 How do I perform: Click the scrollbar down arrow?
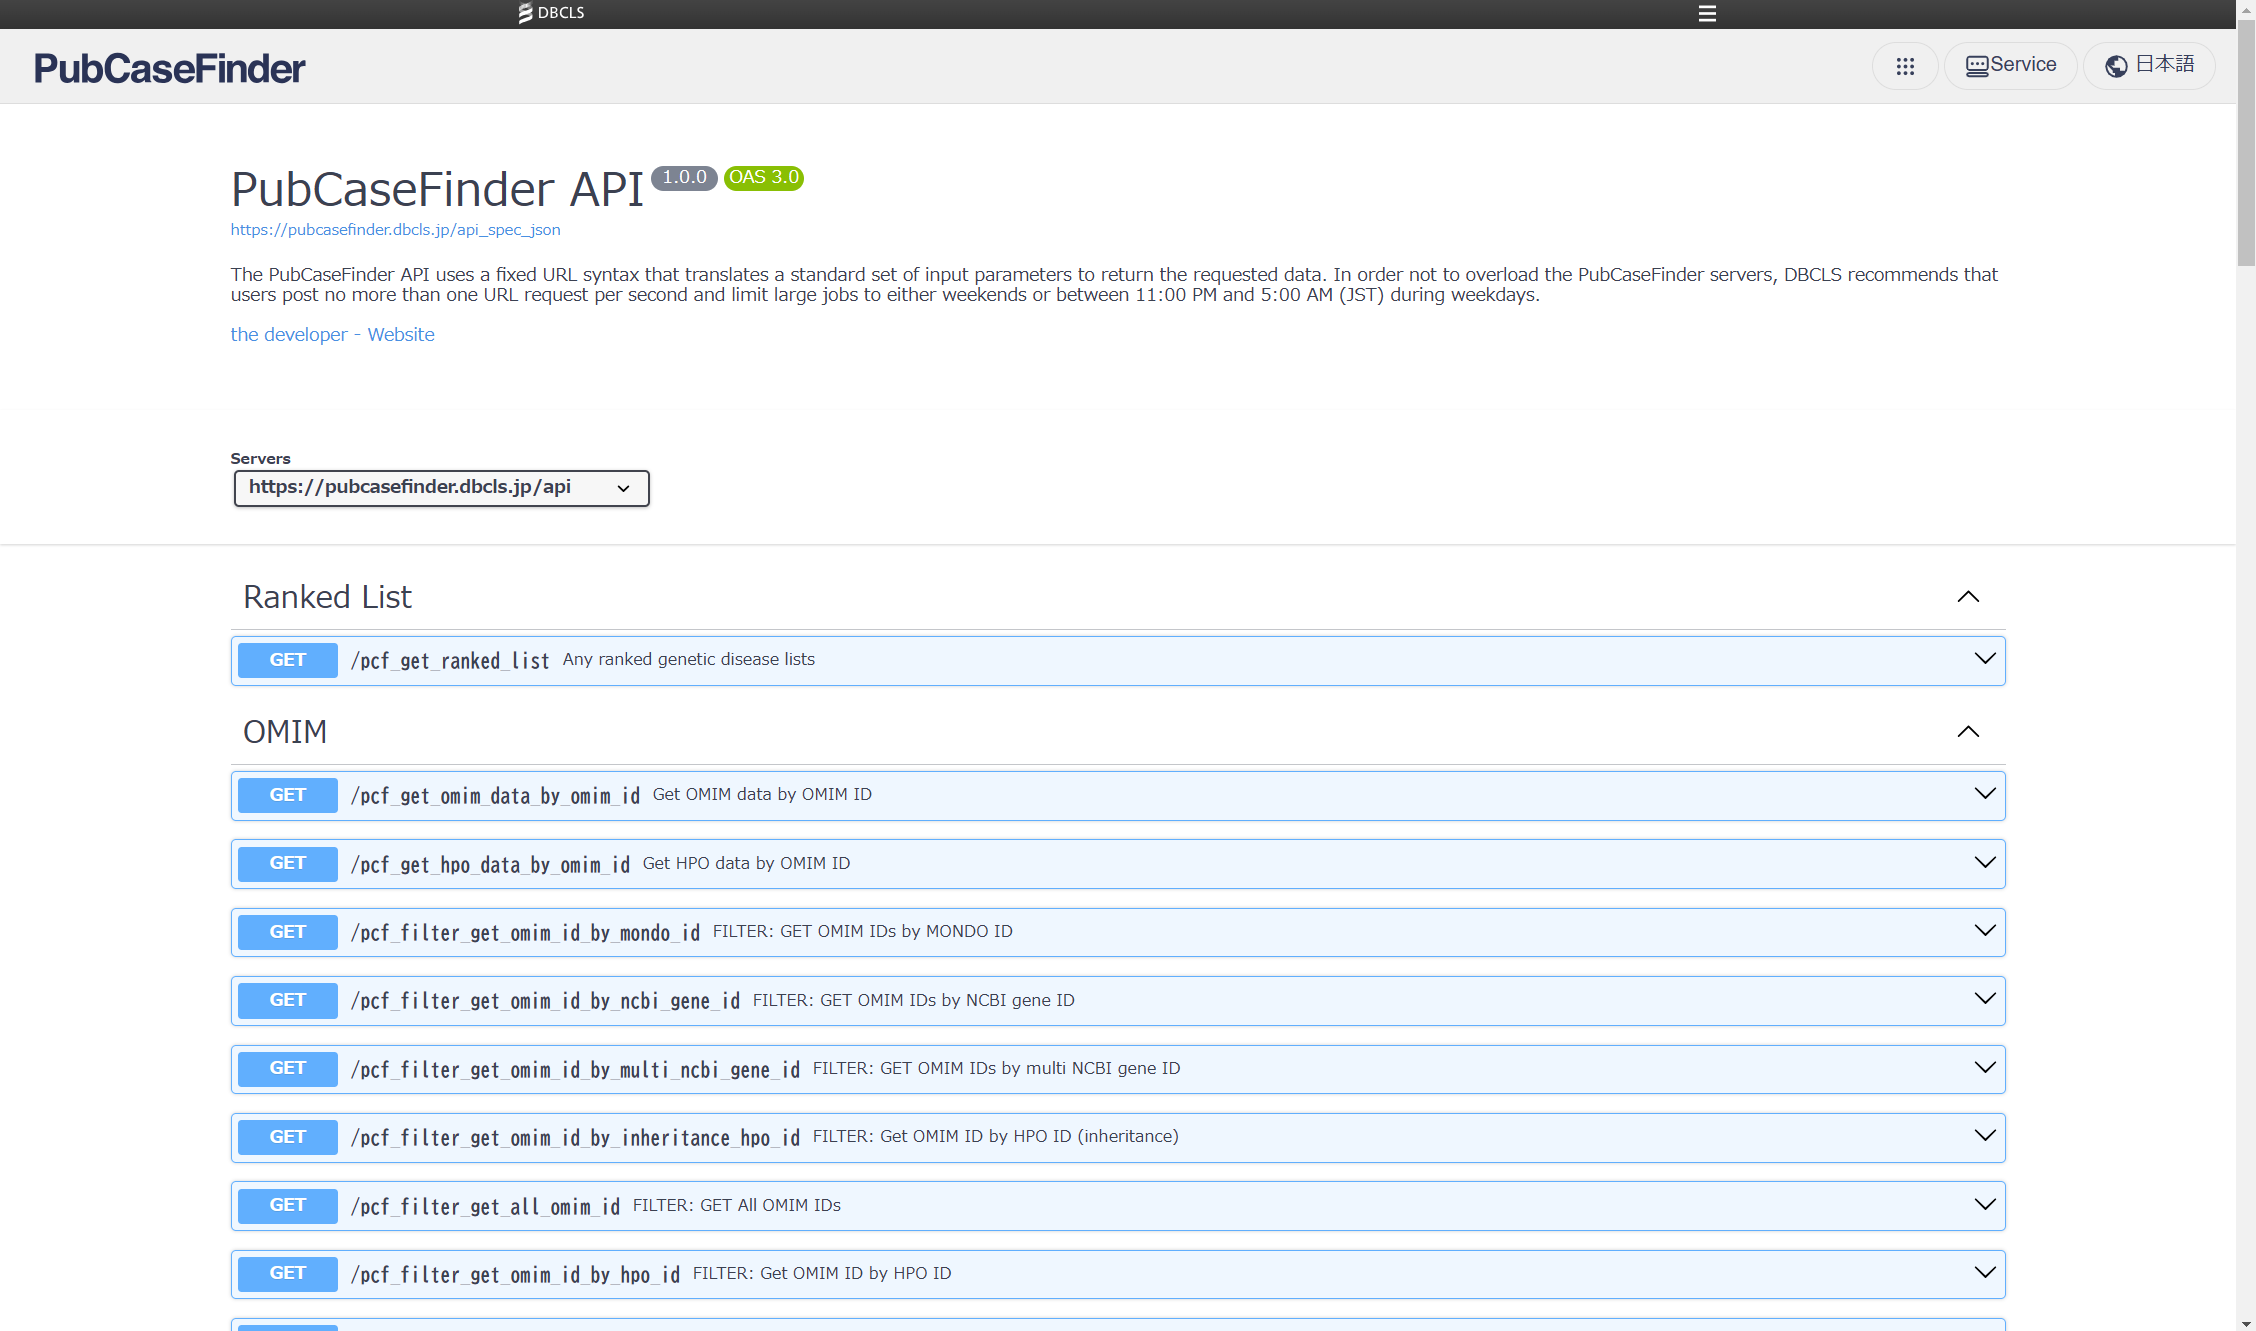pyautogui.click(x=2246, y=1322)
